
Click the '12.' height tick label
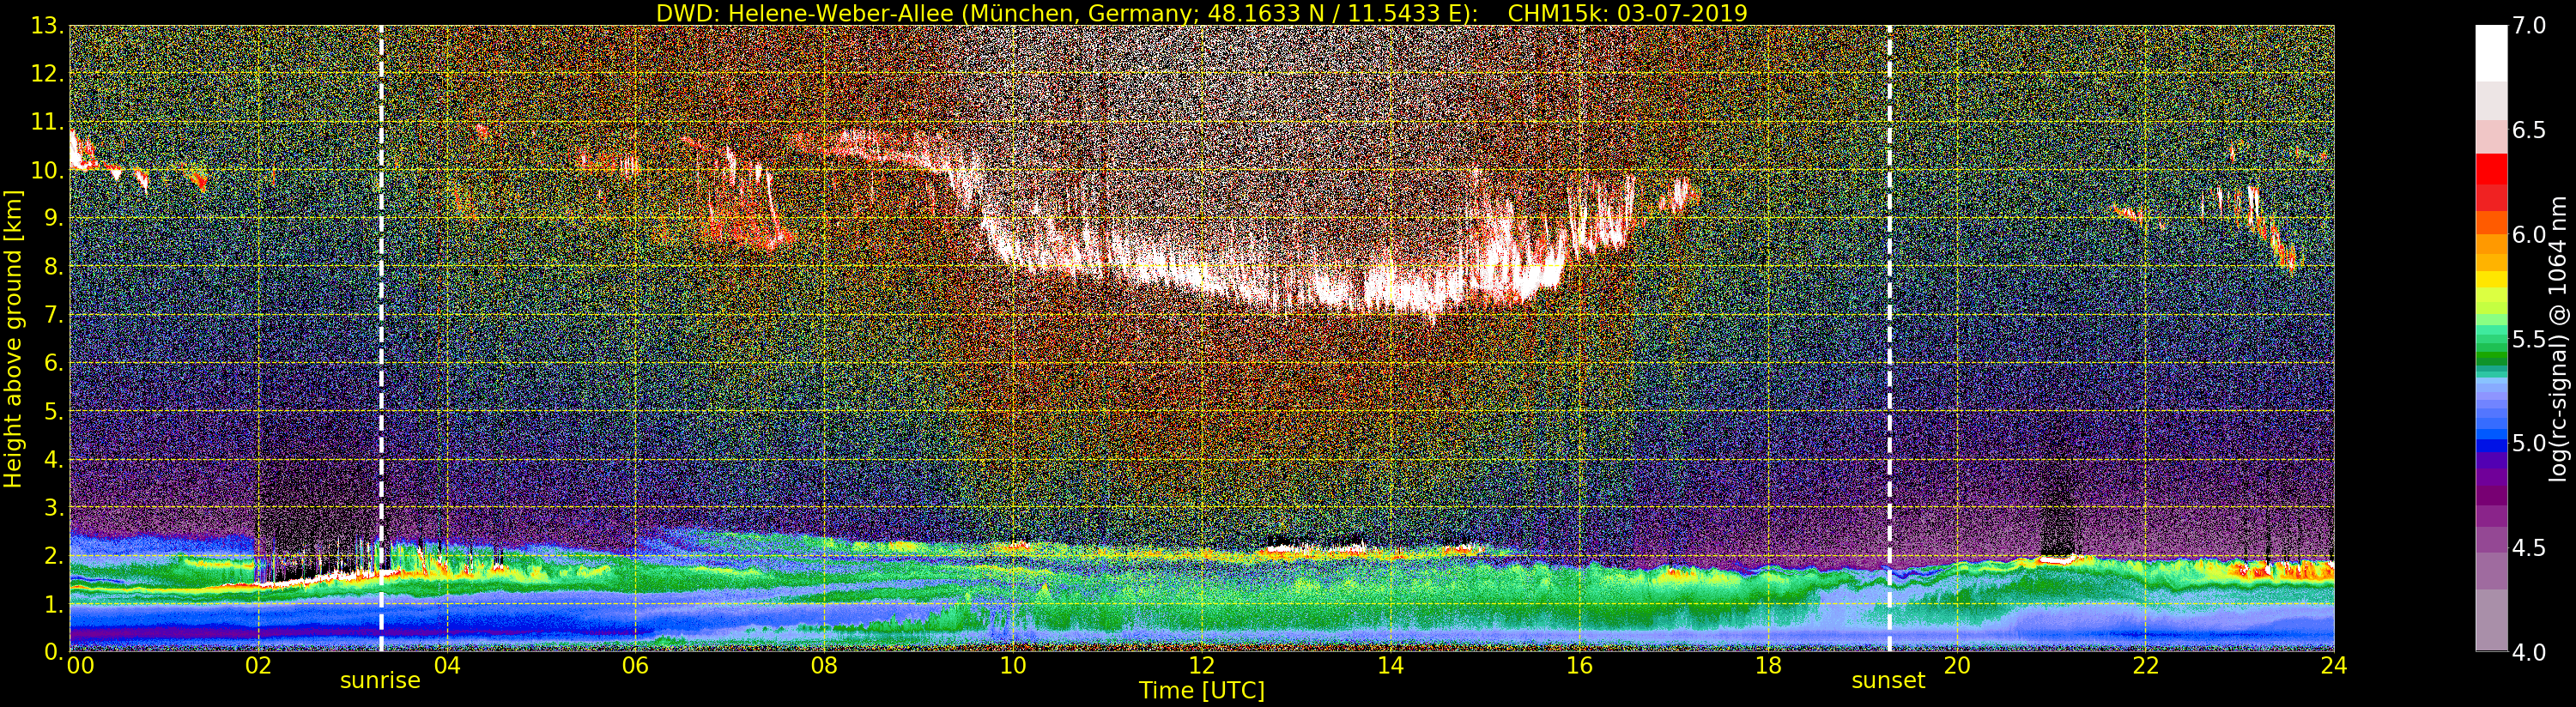pyautogui.click(x=47, y=74)
